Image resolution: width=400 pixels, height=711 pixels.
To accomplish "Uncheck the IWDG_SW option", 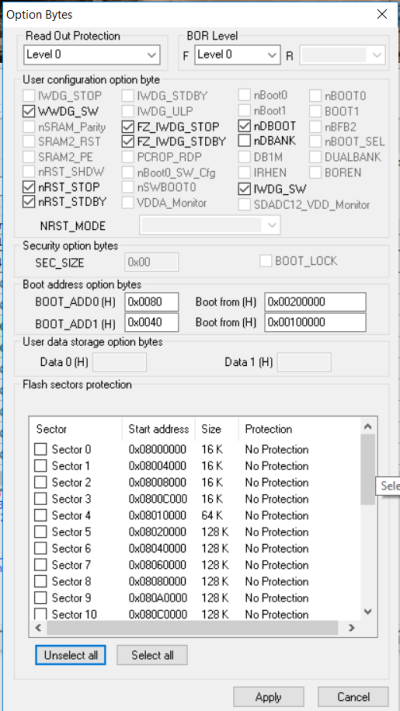I will tap(244, 189).
